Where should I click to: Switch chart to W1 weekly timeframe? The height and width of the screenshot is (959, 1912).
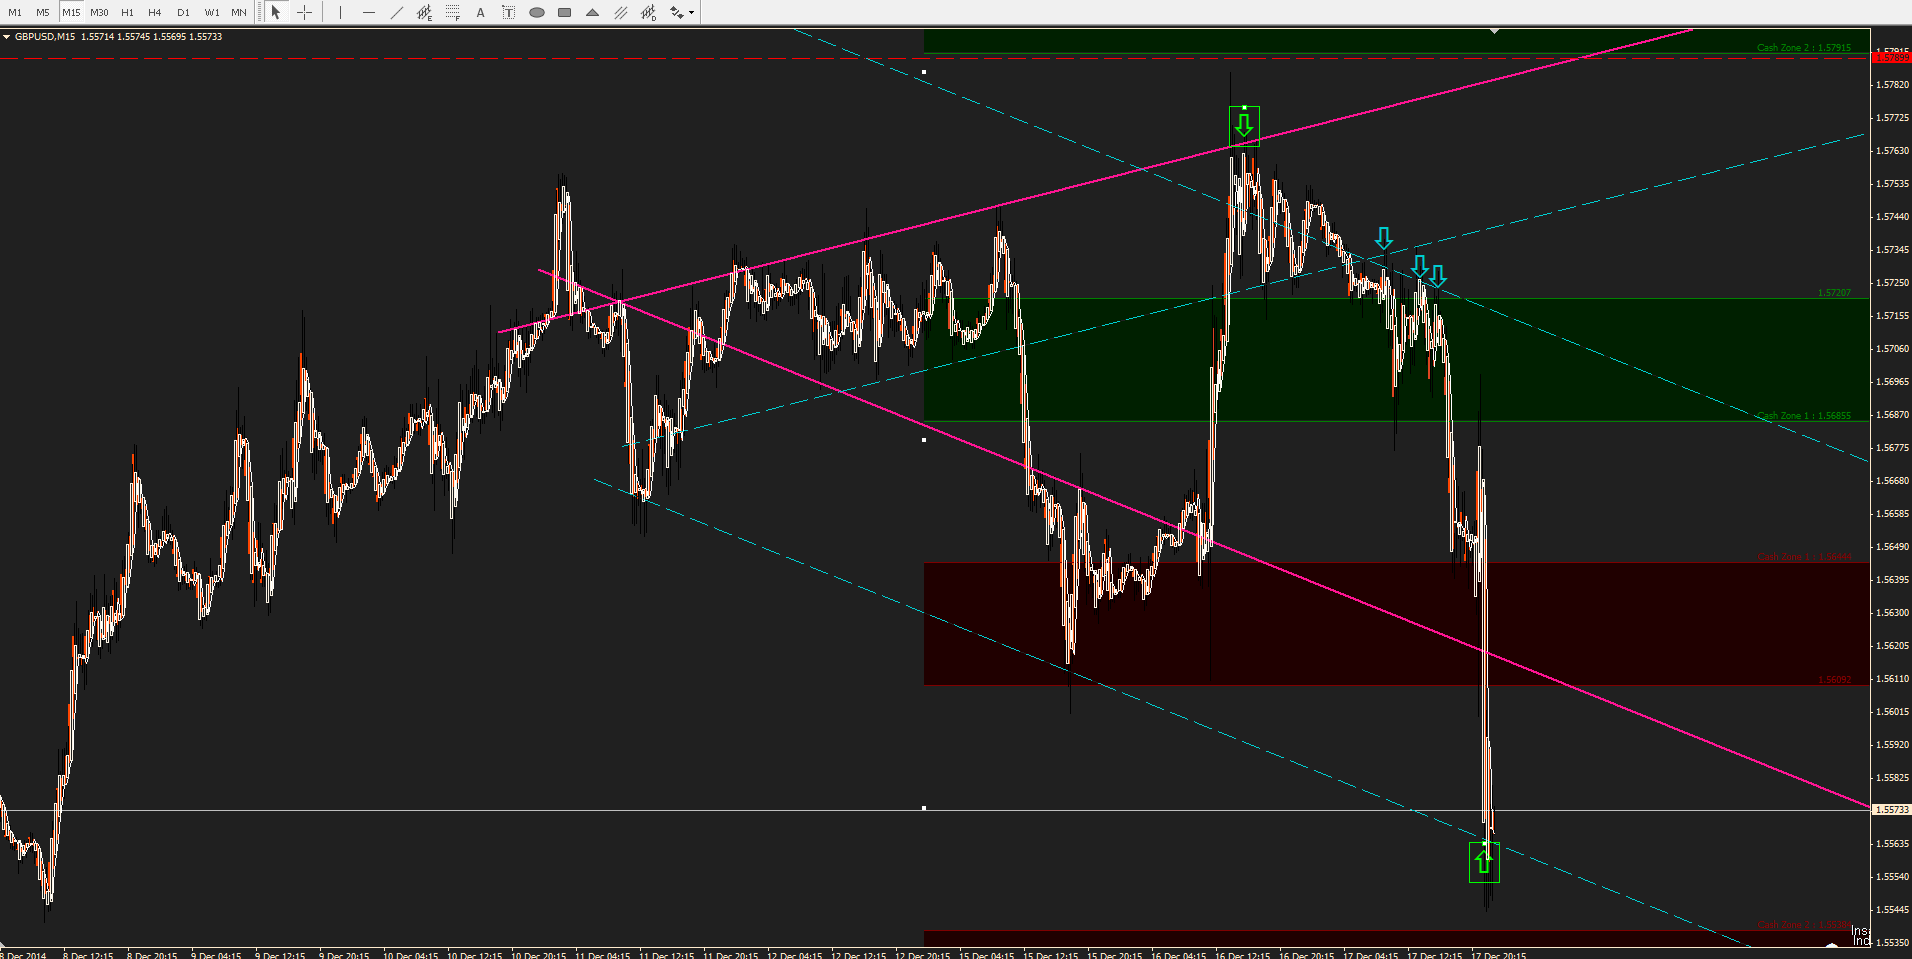tap(212, 12)
